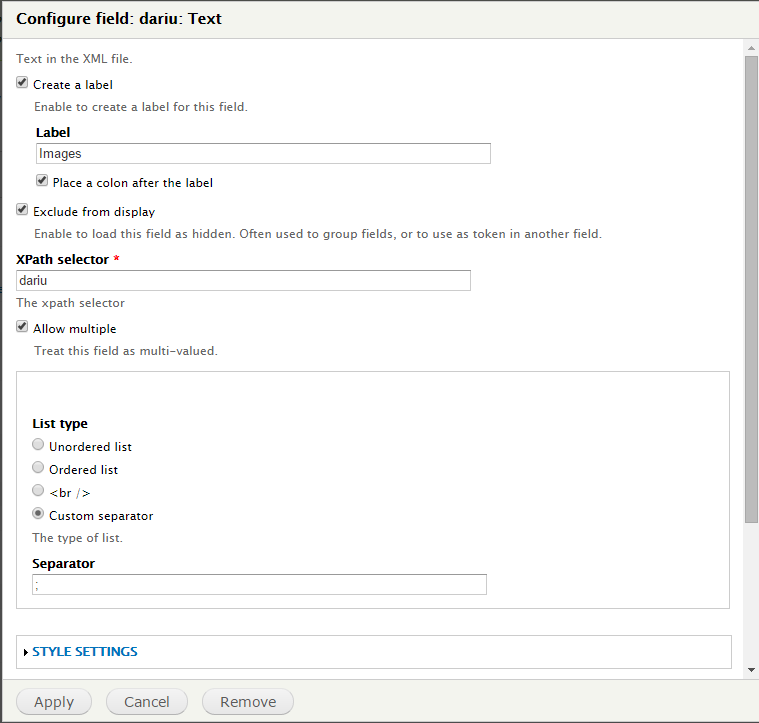This screenshot has width=759, height=723.
Task: Select the Custom separator radio option
Action: [38, 513]
